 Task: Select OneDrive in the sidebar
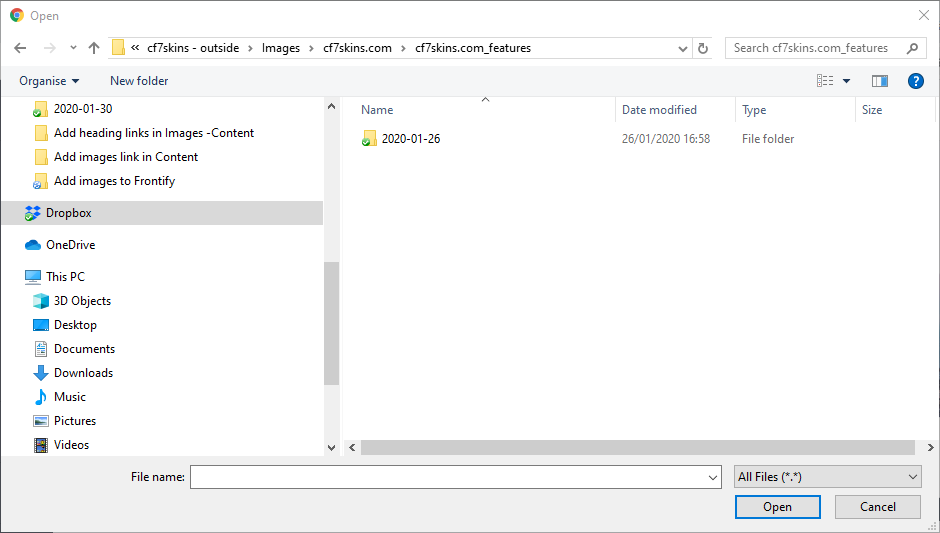[x=70, y=245]
